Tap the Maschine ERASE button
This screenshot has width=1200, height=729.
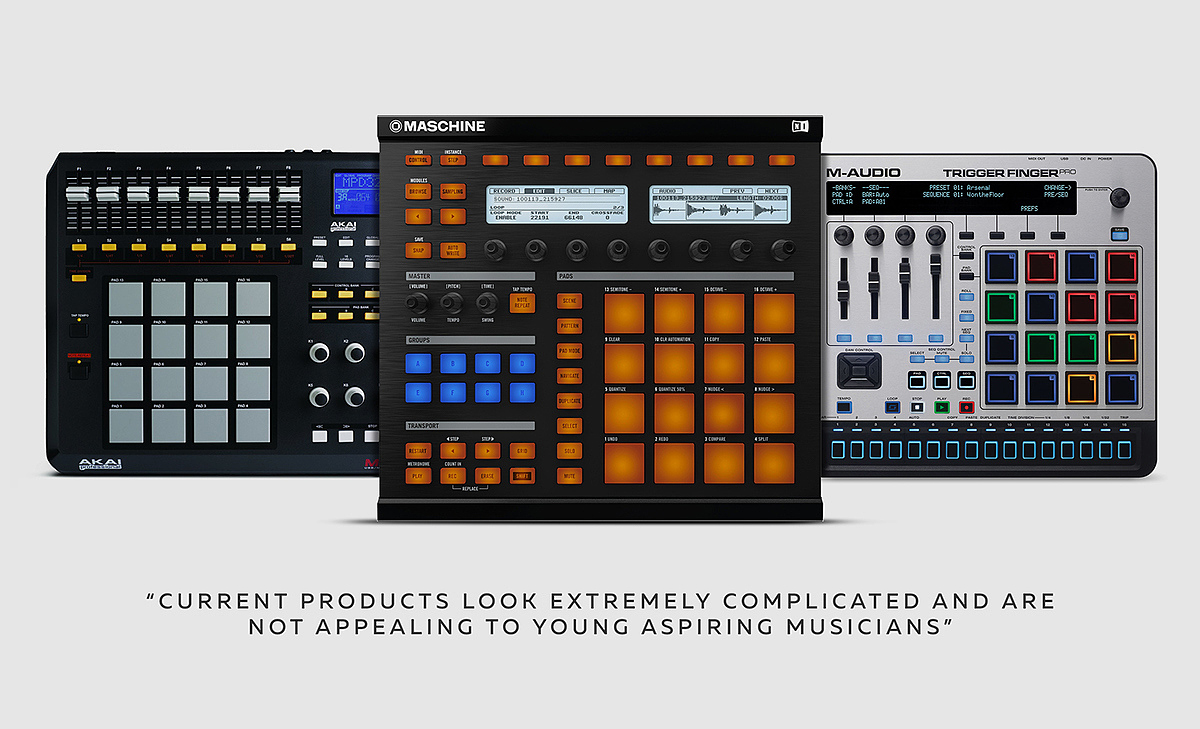pyautogui.click(x=486, y=476)
